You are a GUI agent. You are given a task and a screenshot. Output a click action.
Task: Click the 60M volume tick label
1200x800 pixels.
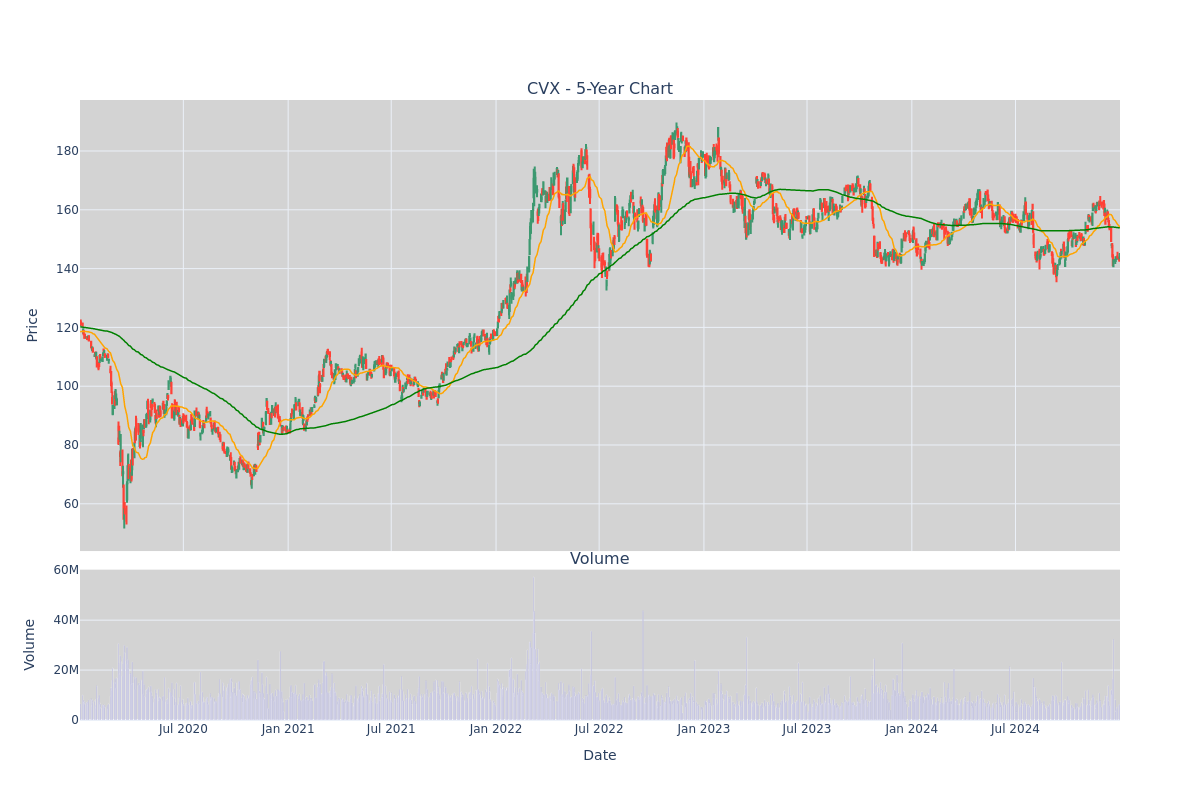[x=66, y=570]
